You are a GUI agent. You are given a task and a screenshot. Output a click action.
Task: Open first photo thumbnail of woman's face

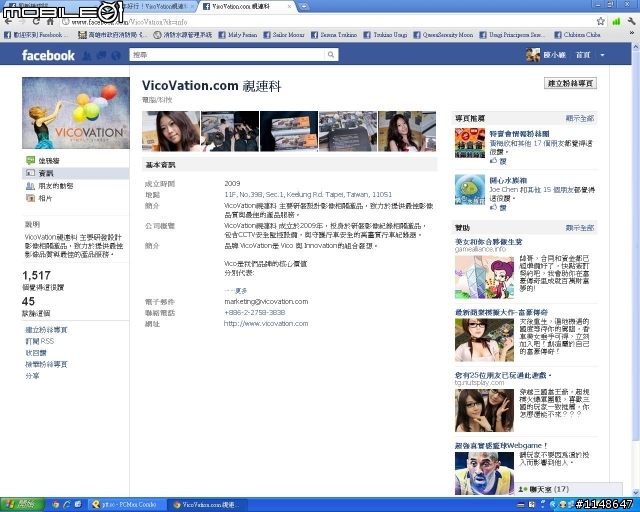point(171,131)
